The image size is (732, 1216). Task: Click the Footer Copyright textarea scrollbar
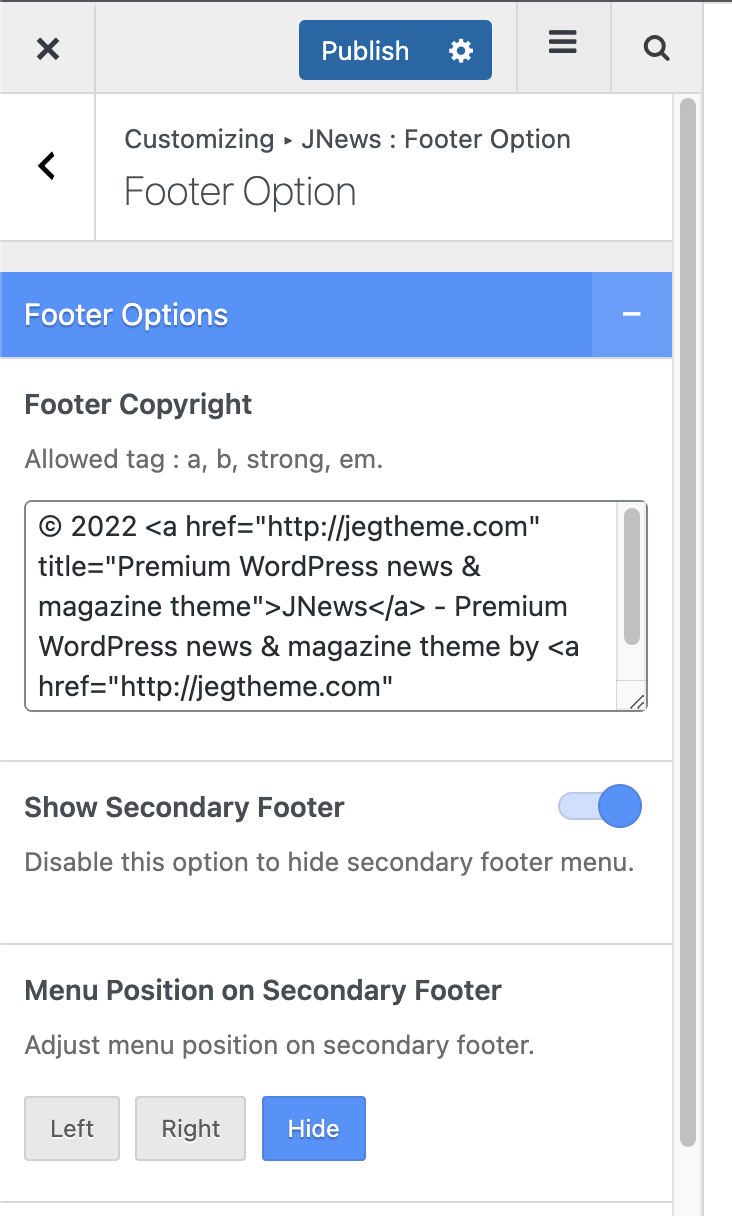[632, 576]
